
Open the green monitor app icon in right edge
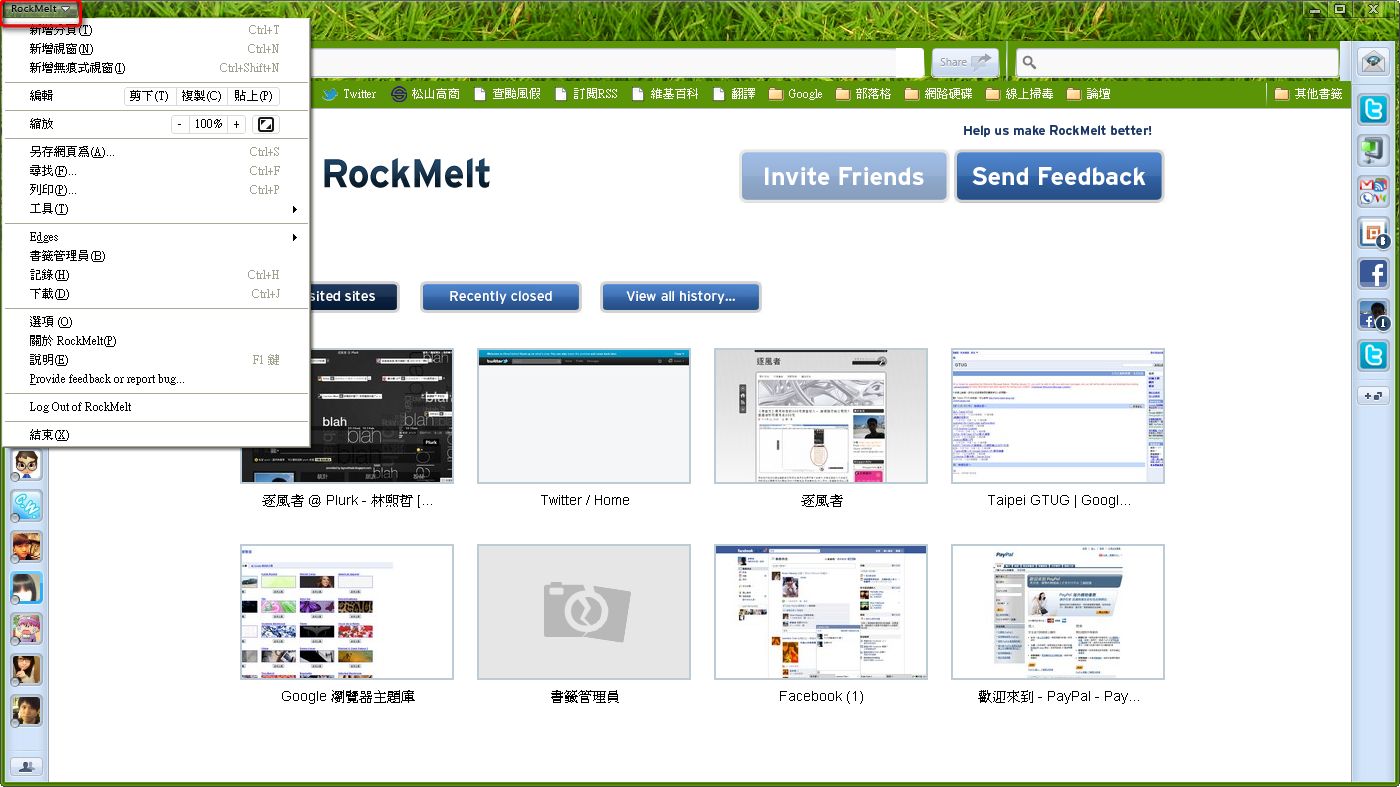pyautogui.click(x=1373, y=150)
